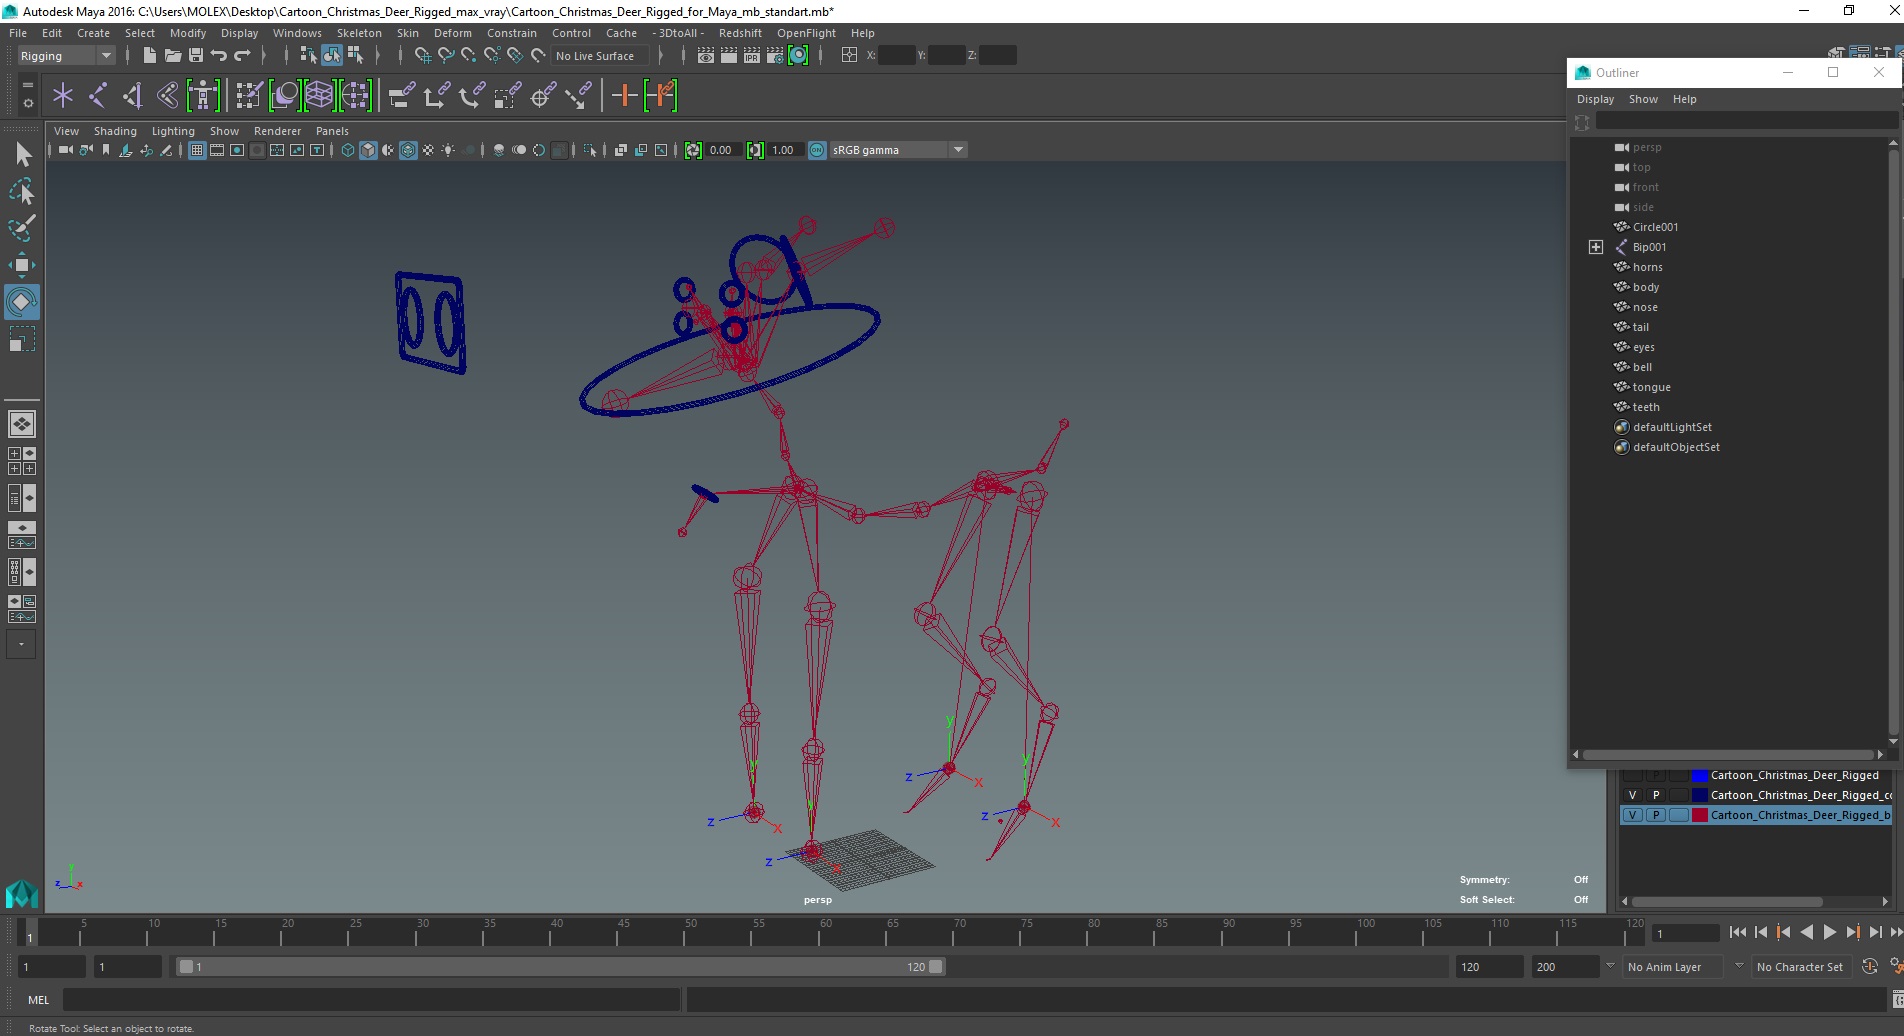Toggle playback P of Deer_Rigged_c layer
The image size is (1904, 1036).
(x=1656, y=795)
